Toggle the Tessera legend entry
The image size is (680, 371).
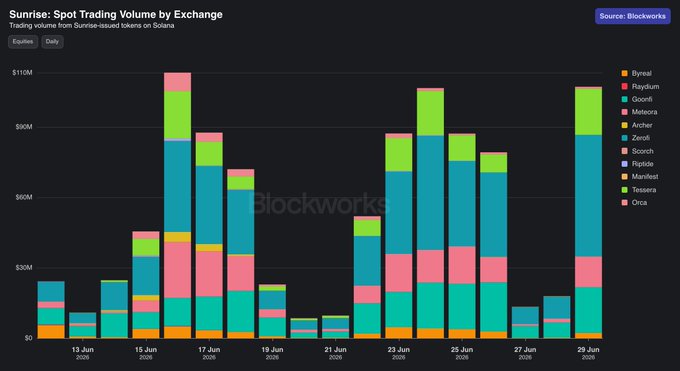(638, 190)
